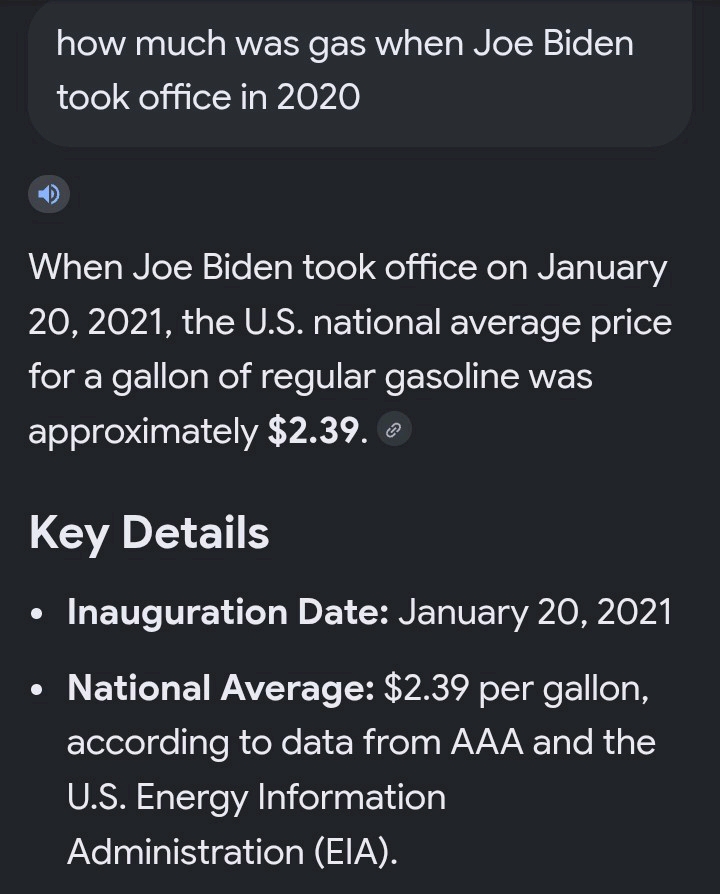Select the National Average bold label
The image size is (720, 894).
click(x=221, y=688)
